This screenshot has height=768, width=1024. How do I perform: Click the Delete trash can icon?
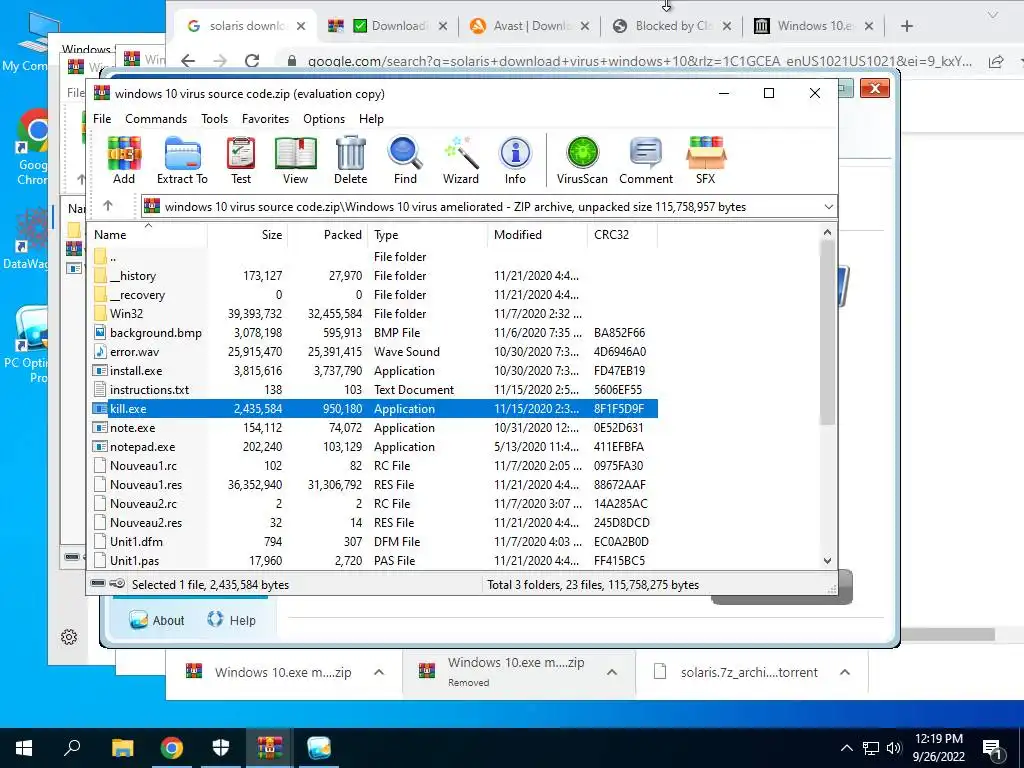pyautogui.click(x=351, y=161)
